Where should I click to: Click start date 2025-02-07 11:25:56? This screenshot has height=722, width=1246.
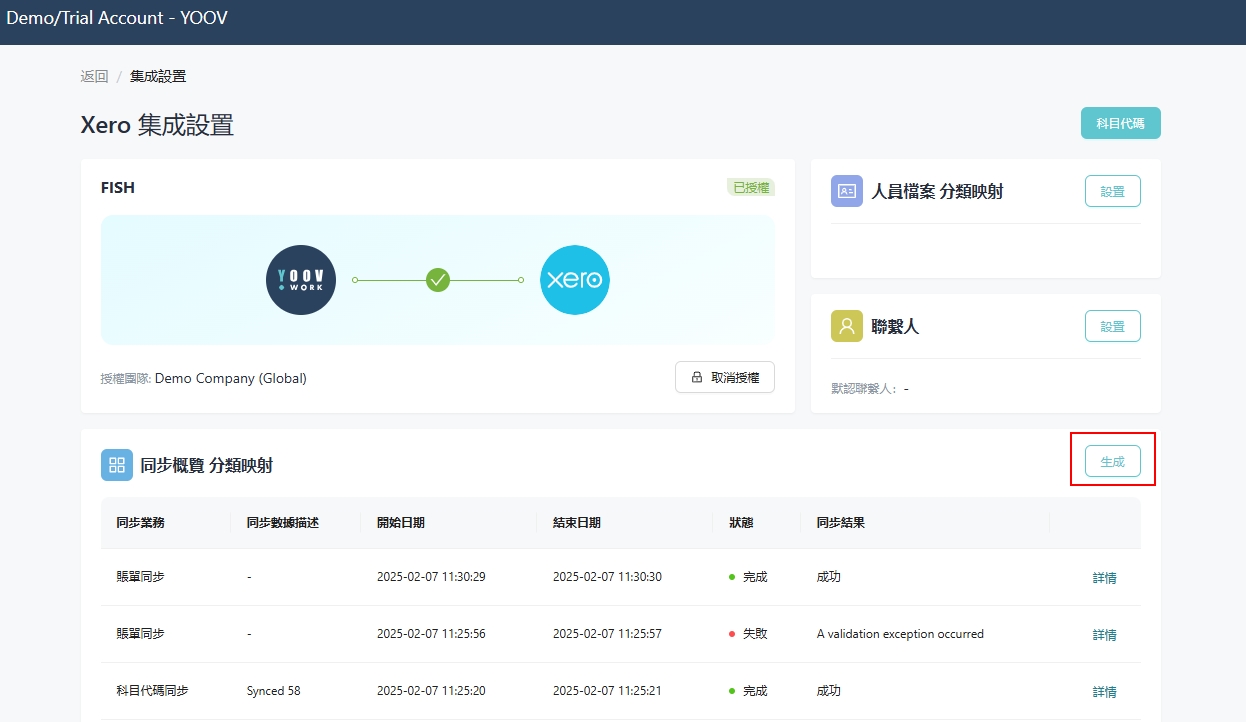coord(431,634)
